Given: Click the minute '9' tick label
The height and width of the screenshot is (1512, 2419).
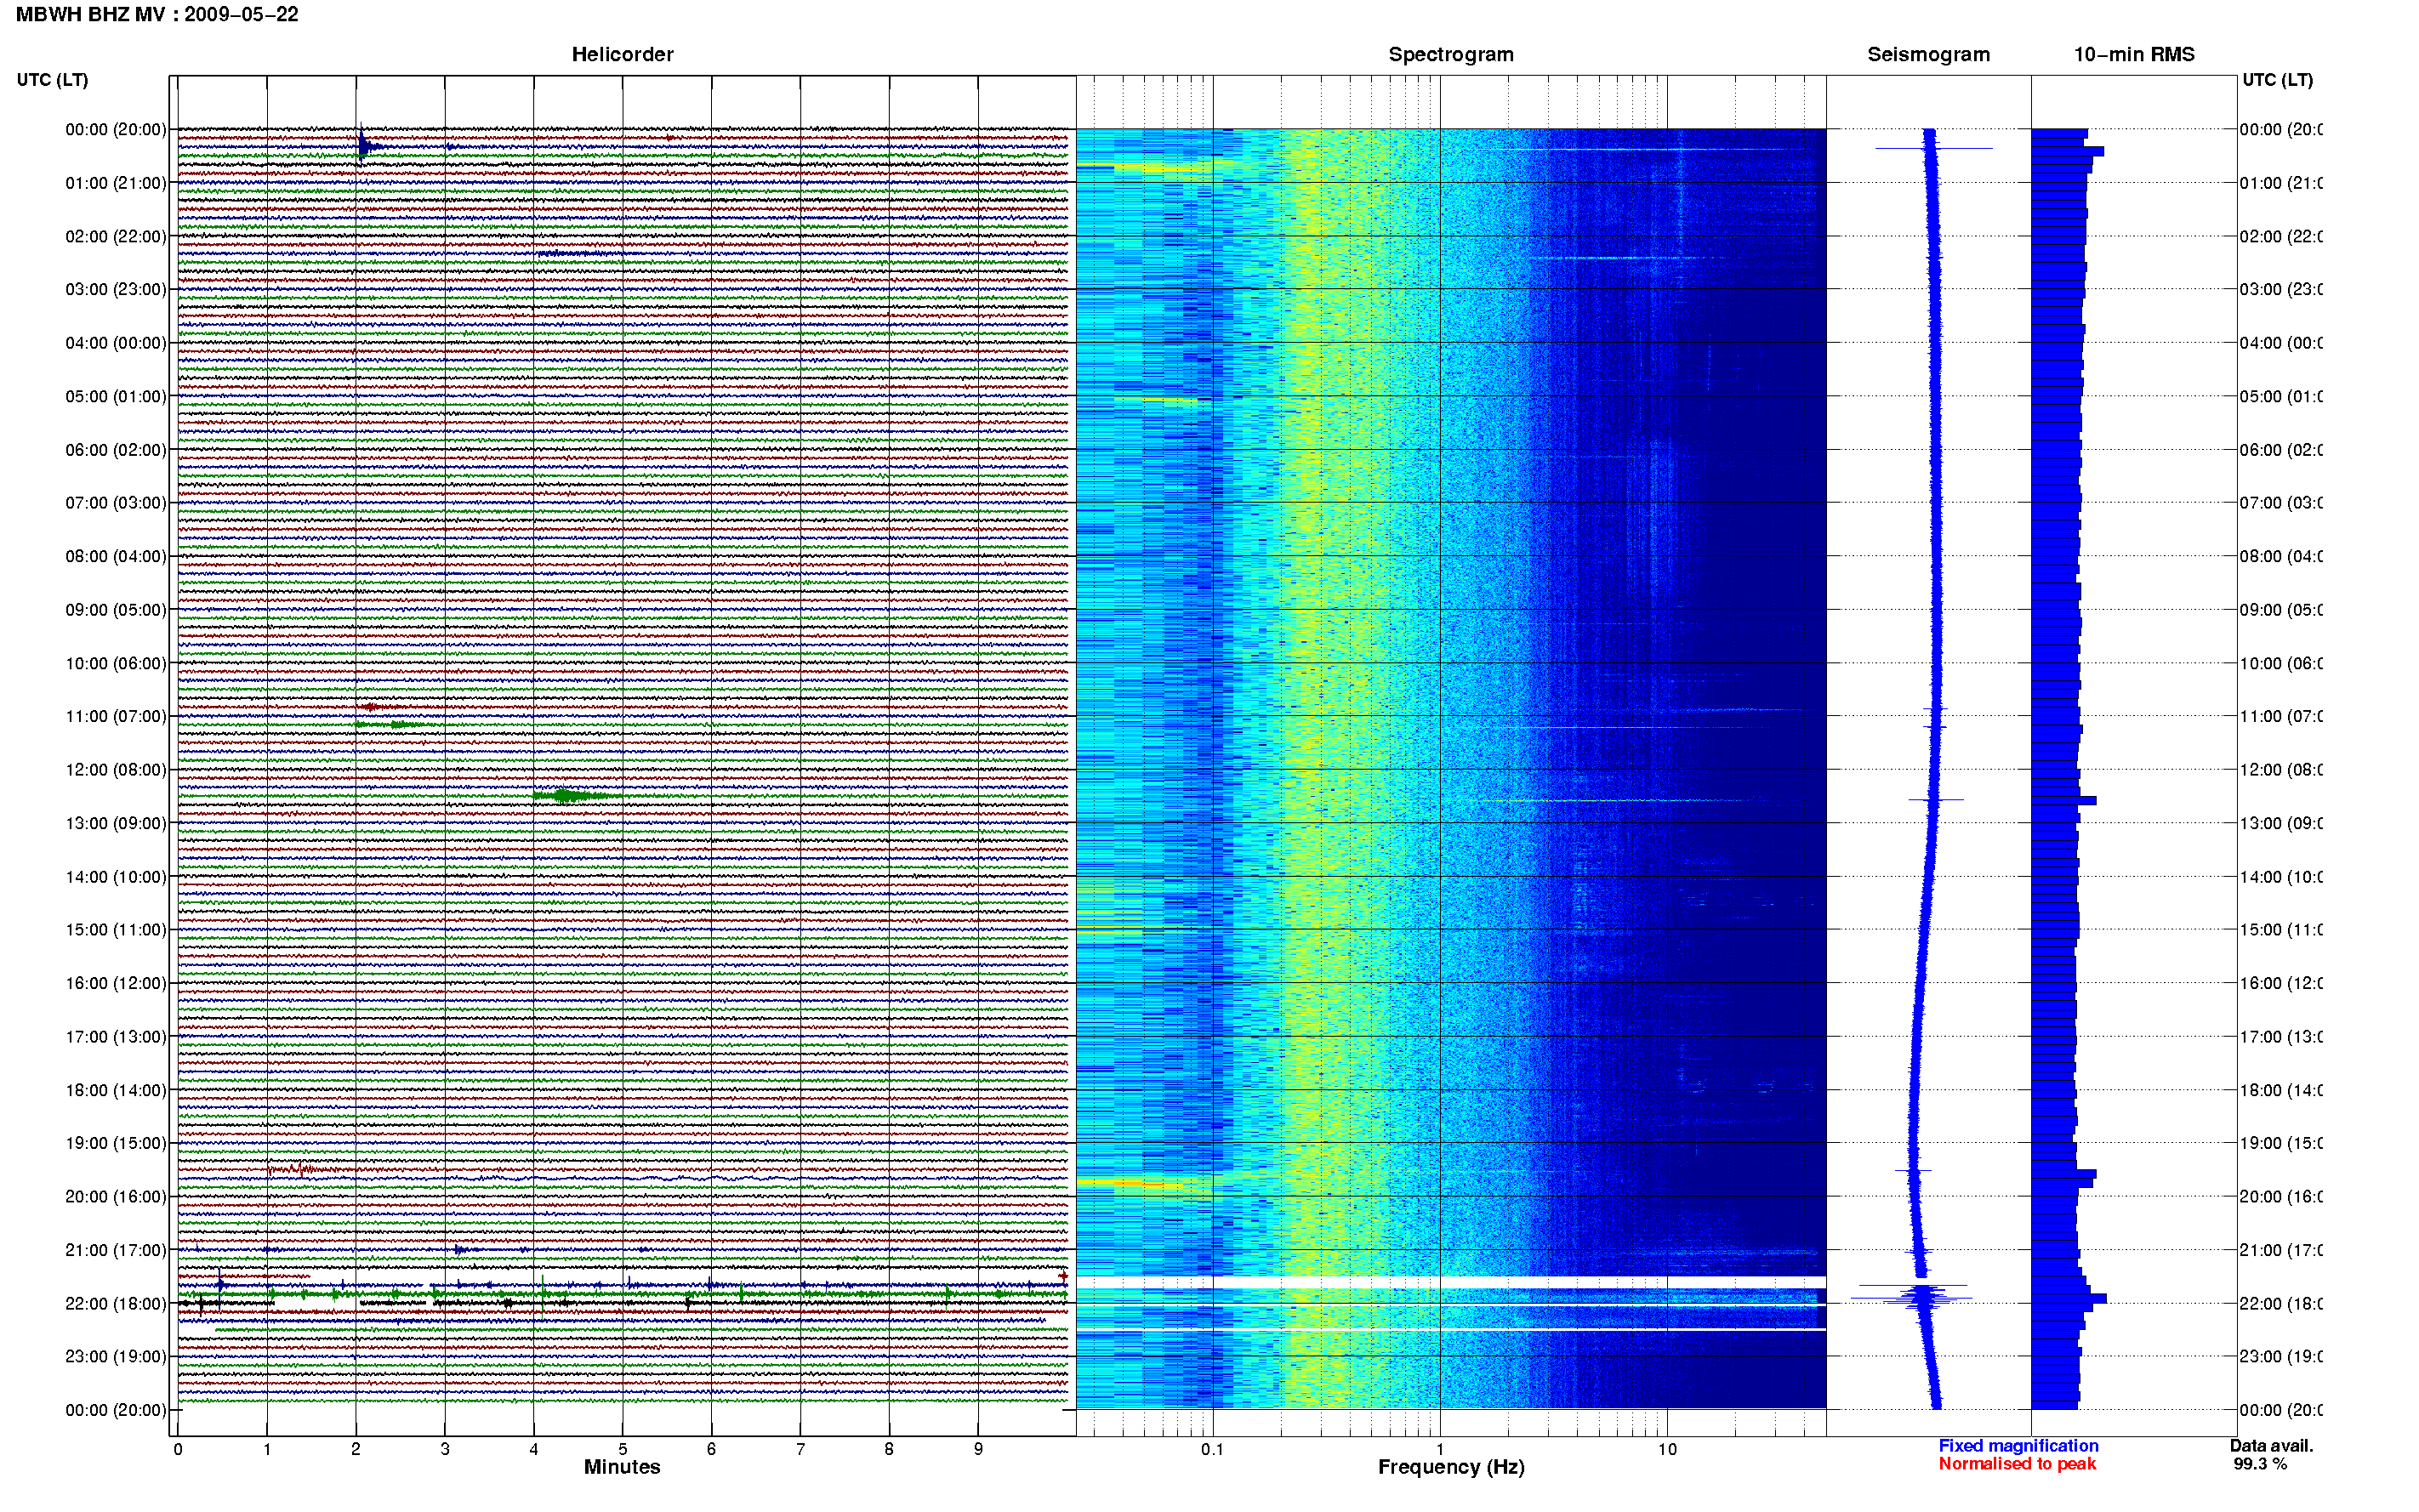Looking at the screenshot, I should point(978,1449).
